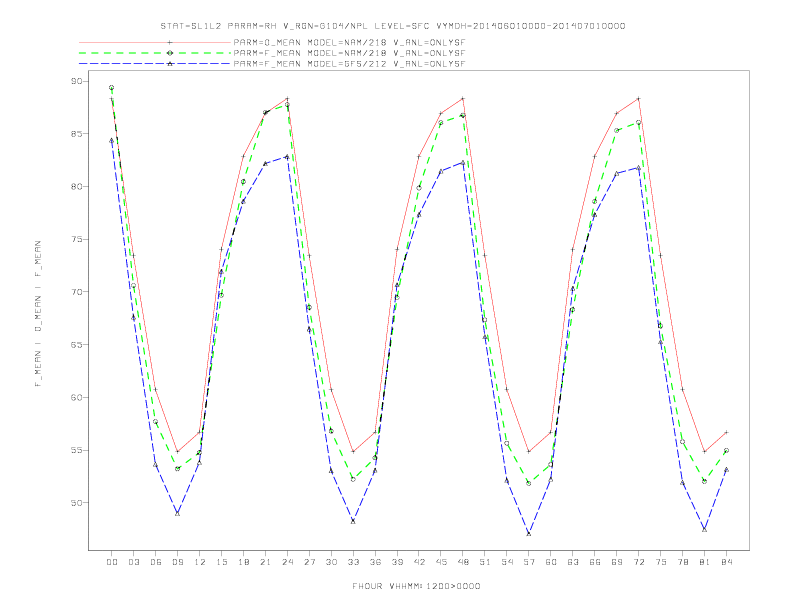Click the vertical y-axis label F_MEAN | O_MEAN | F_MEAN
792x612 pixels.
[38, 314]
